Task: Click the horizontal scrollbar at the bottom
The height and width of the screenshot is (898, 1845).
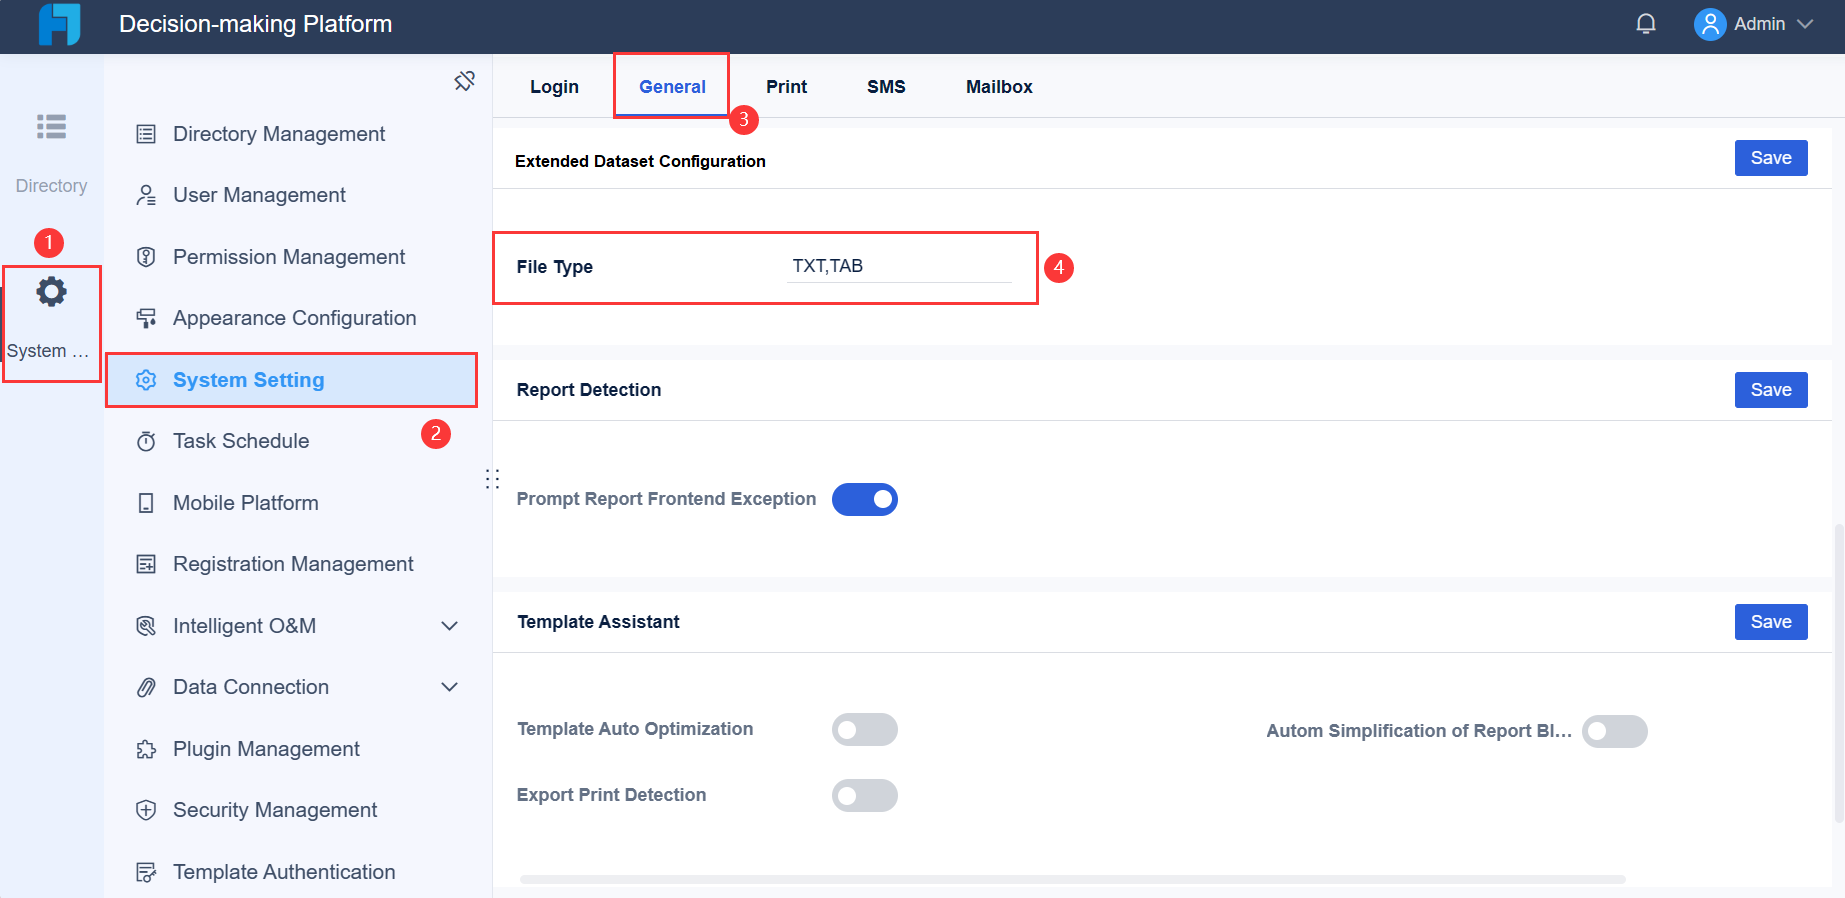Action: [1072, 880]
